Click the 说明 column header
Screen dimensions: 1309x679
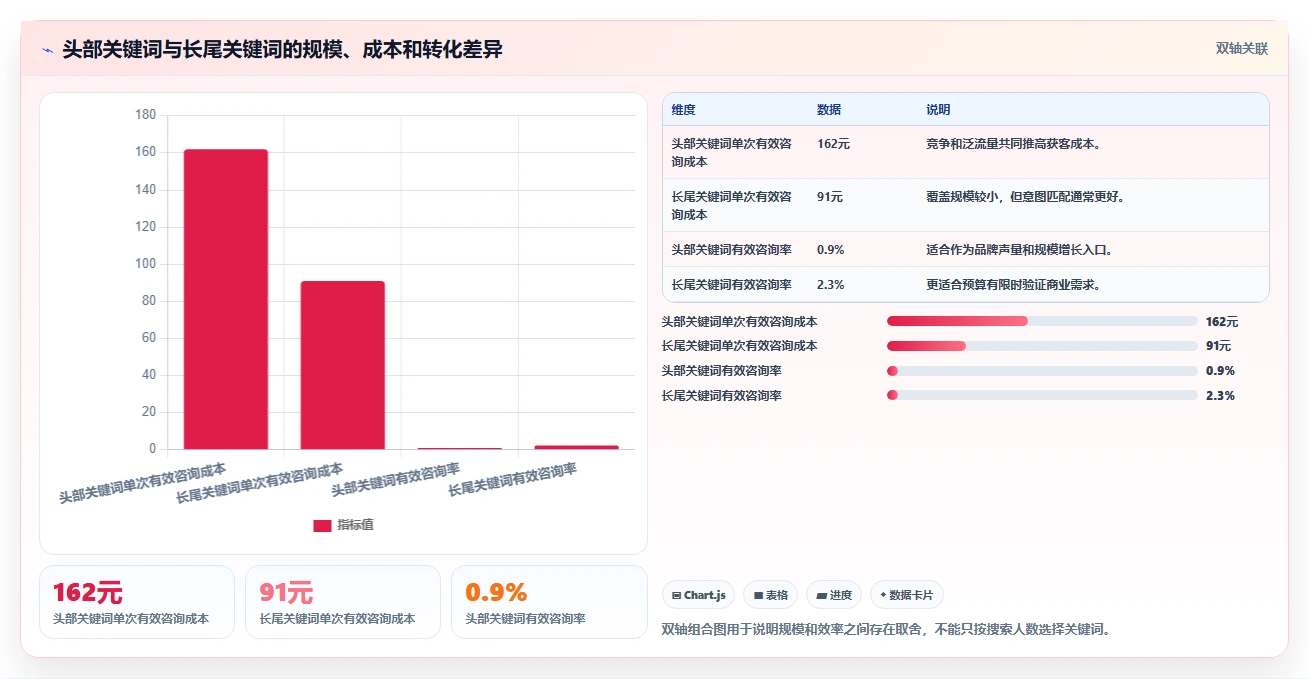click(938, 110)
